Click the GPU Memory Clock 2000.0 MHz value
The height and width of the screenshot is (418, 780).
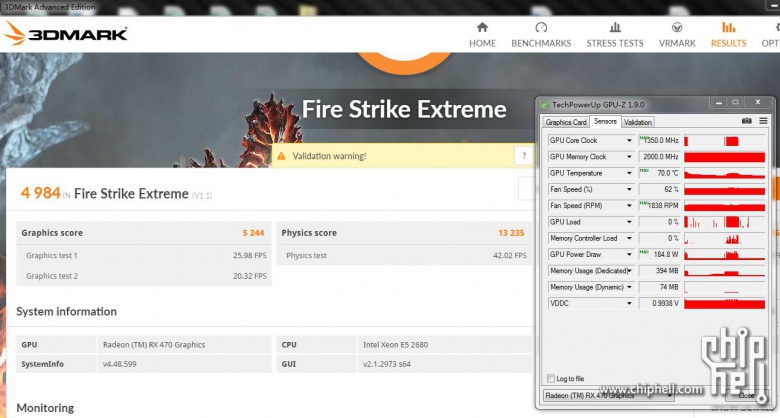tap(660, 157)
